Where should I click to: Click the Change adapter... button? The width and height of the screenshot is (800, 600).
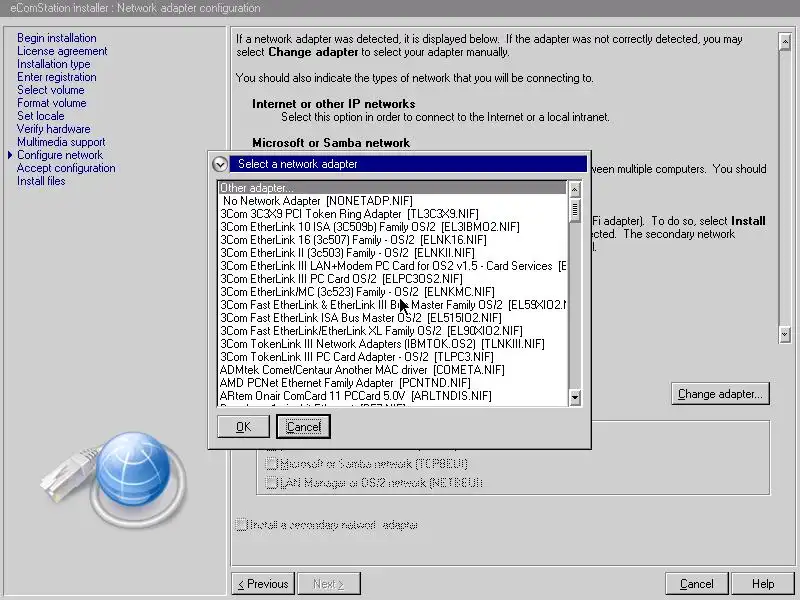tap(720, 394)
